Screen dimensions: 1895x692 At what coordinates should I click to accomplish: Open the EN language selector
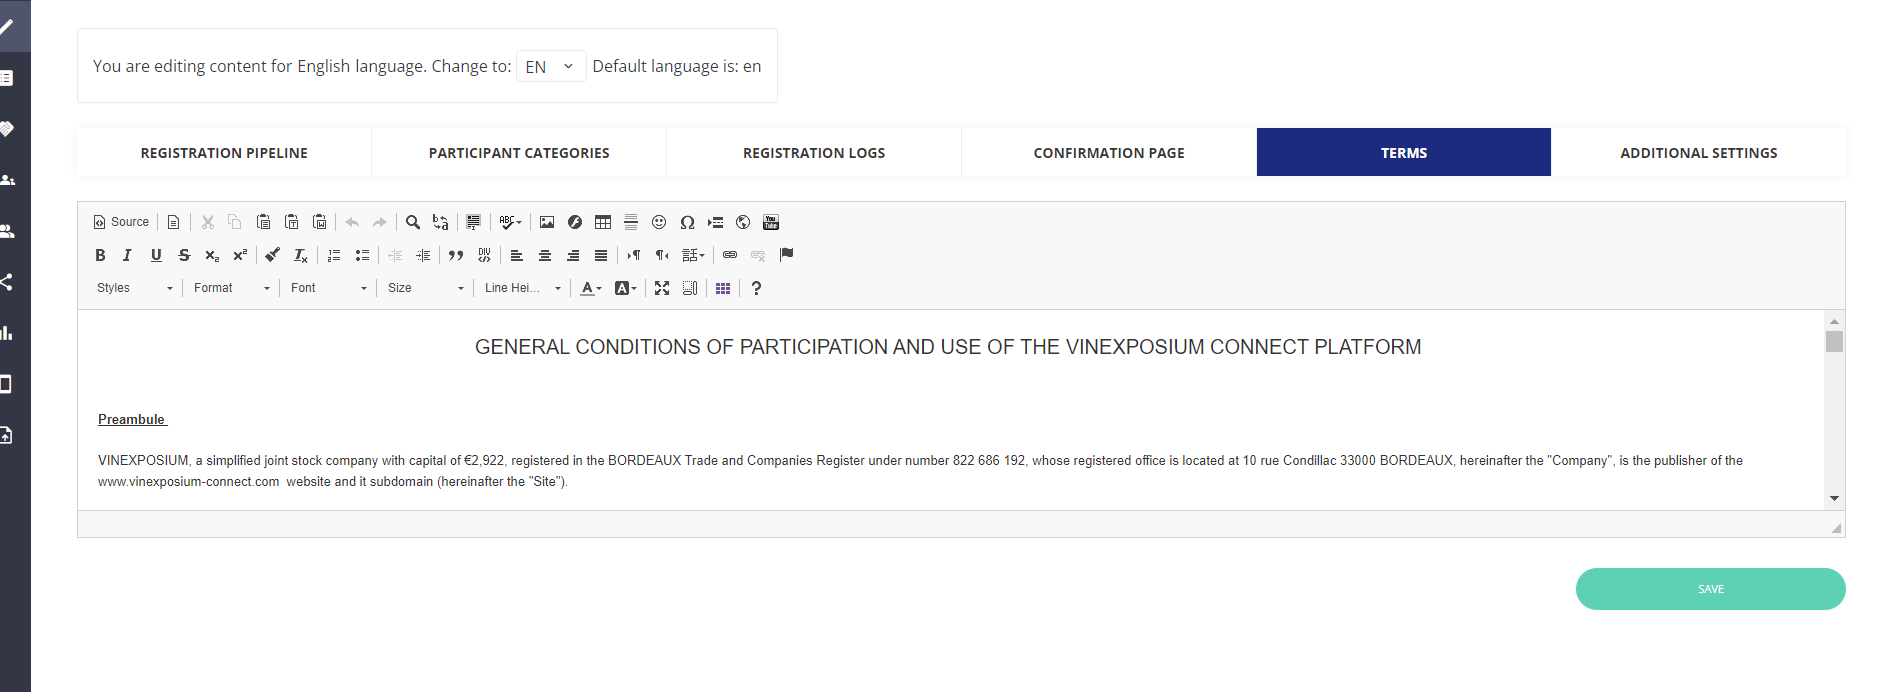550,66
